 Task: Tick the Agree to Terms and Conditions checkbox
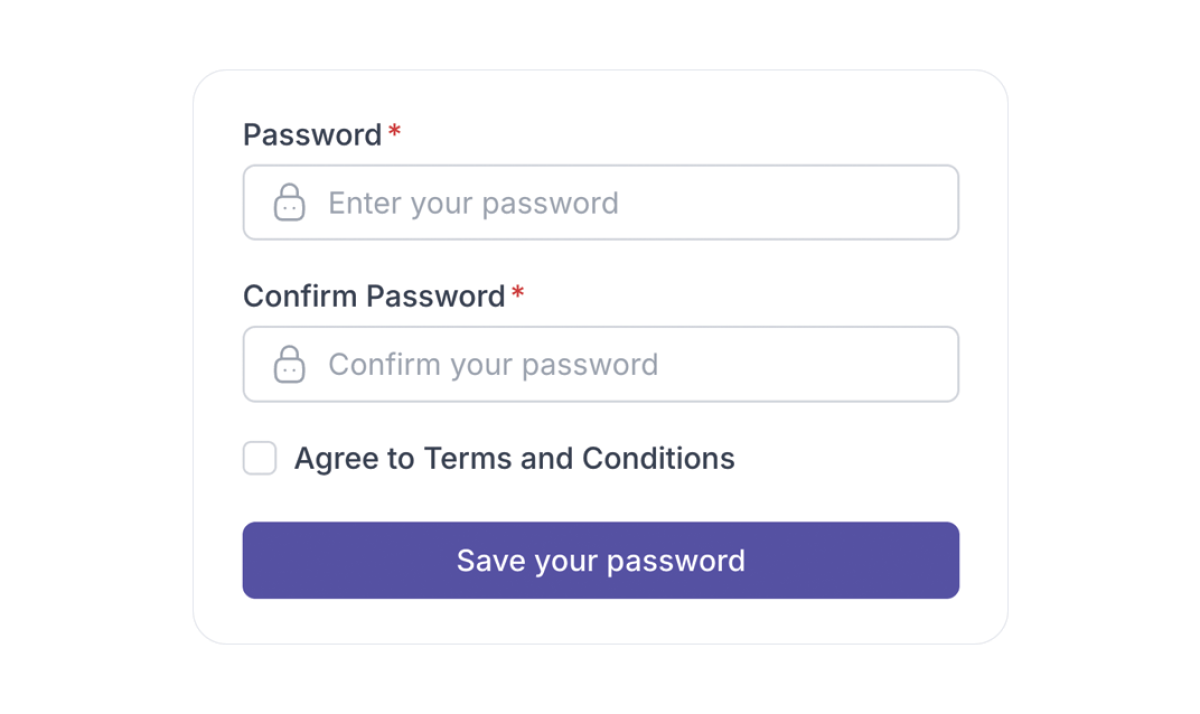tap(260, 459)
